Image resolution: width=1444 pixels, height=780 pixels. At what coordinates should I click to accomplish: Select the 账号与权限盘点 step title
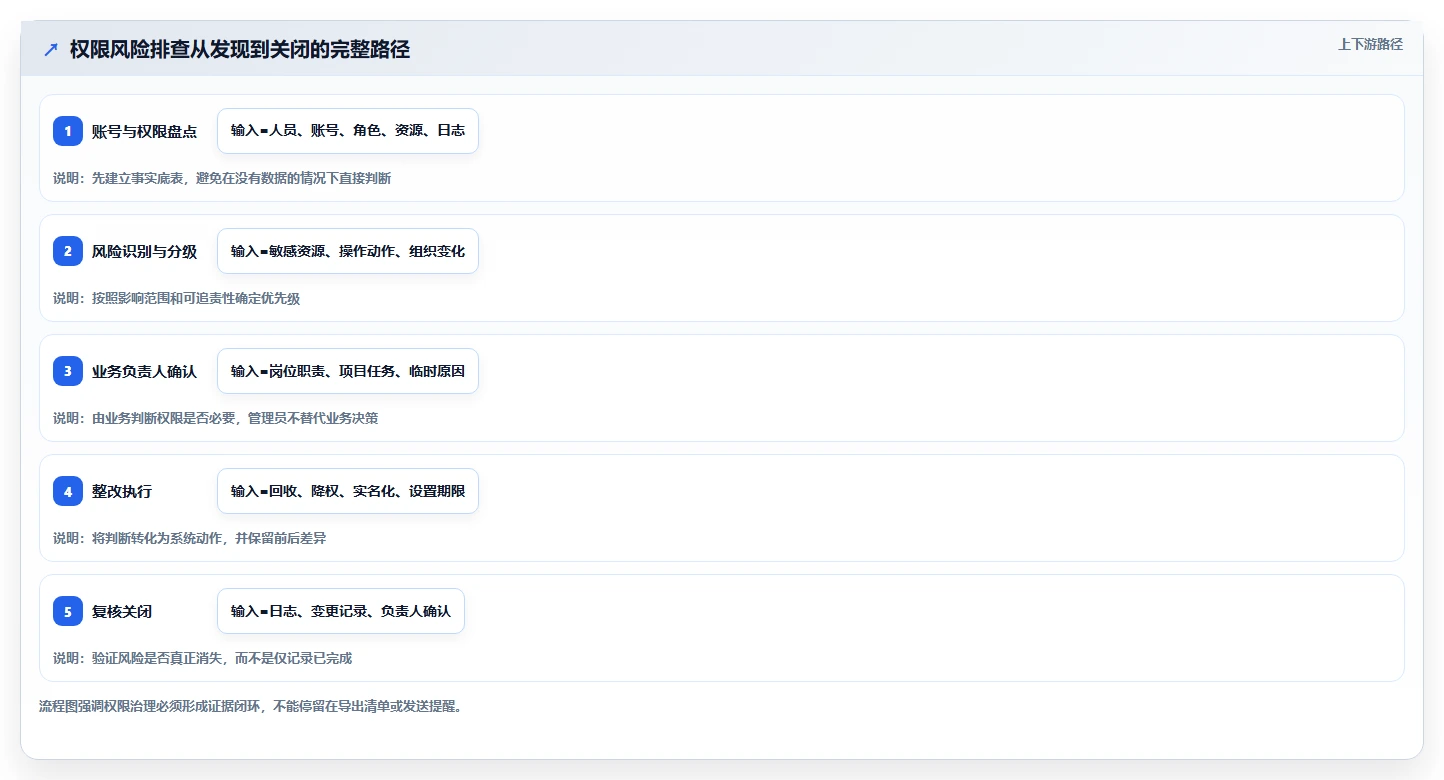coord(144,131)
